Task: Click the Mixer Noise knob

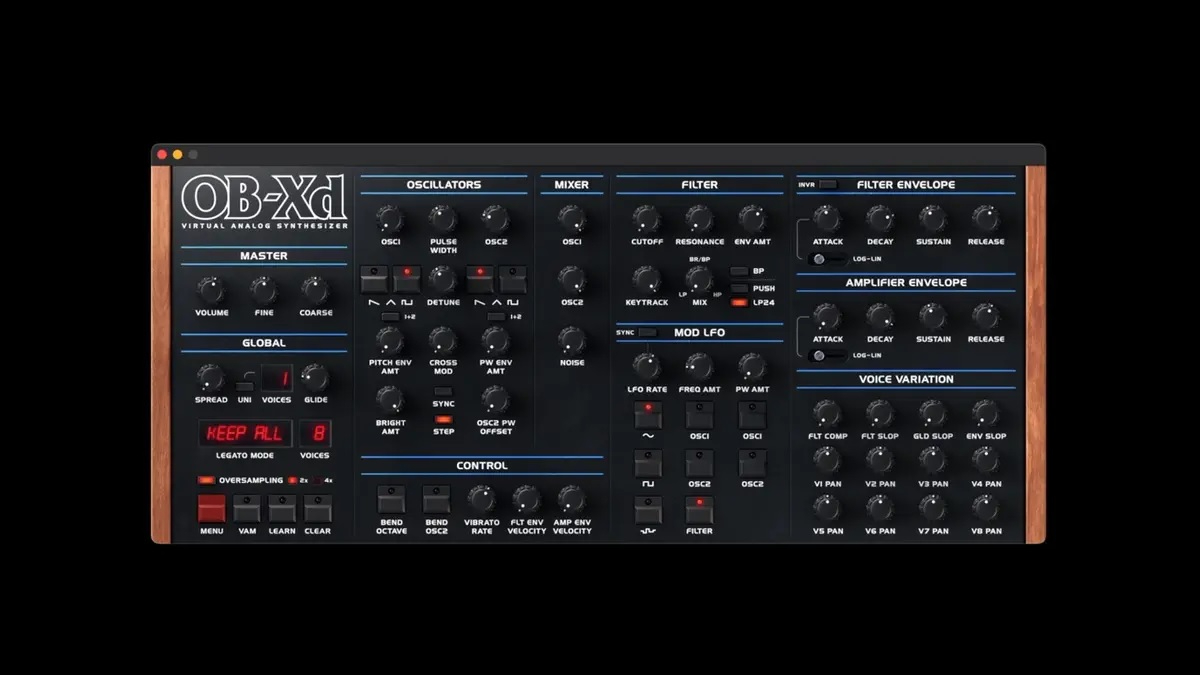Action: tap(572, 341)
